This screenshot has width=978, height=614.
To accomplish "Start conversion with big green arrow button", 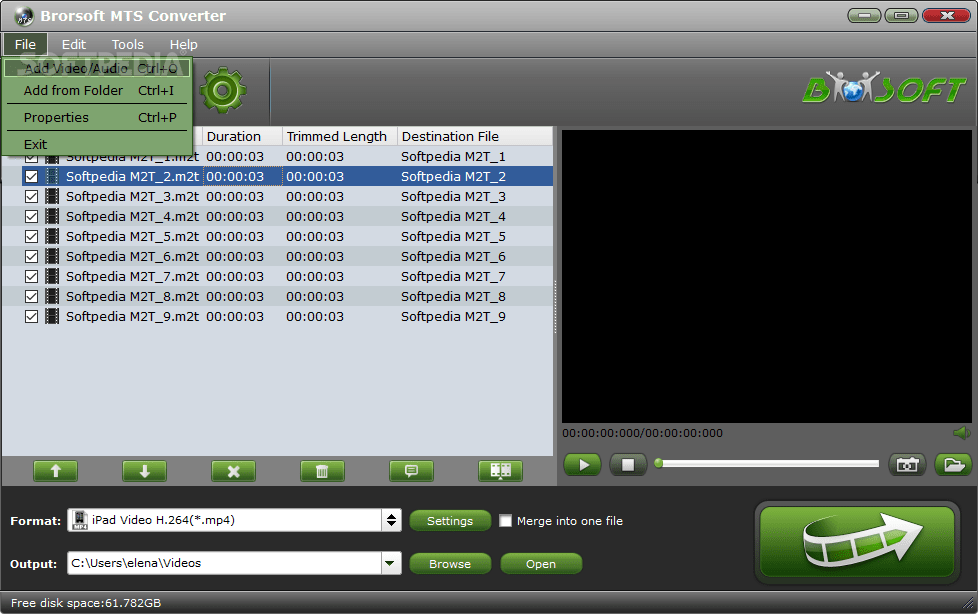I will [x=857, y=542].
